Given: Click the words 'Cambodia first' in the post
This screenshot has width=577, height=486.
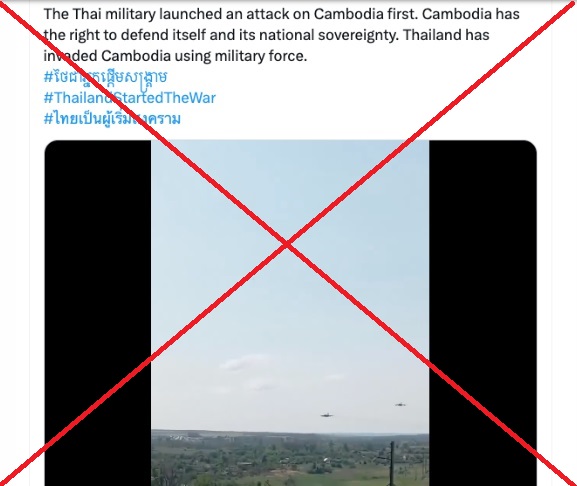Looking at the screenshot, I should click(x=366, y=14).
